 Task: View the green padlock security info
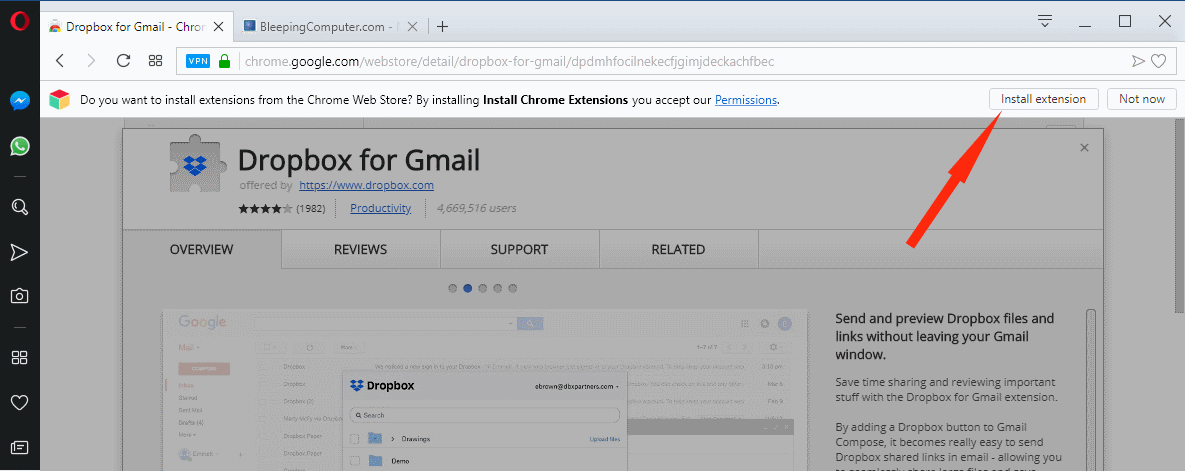[224, 61]
